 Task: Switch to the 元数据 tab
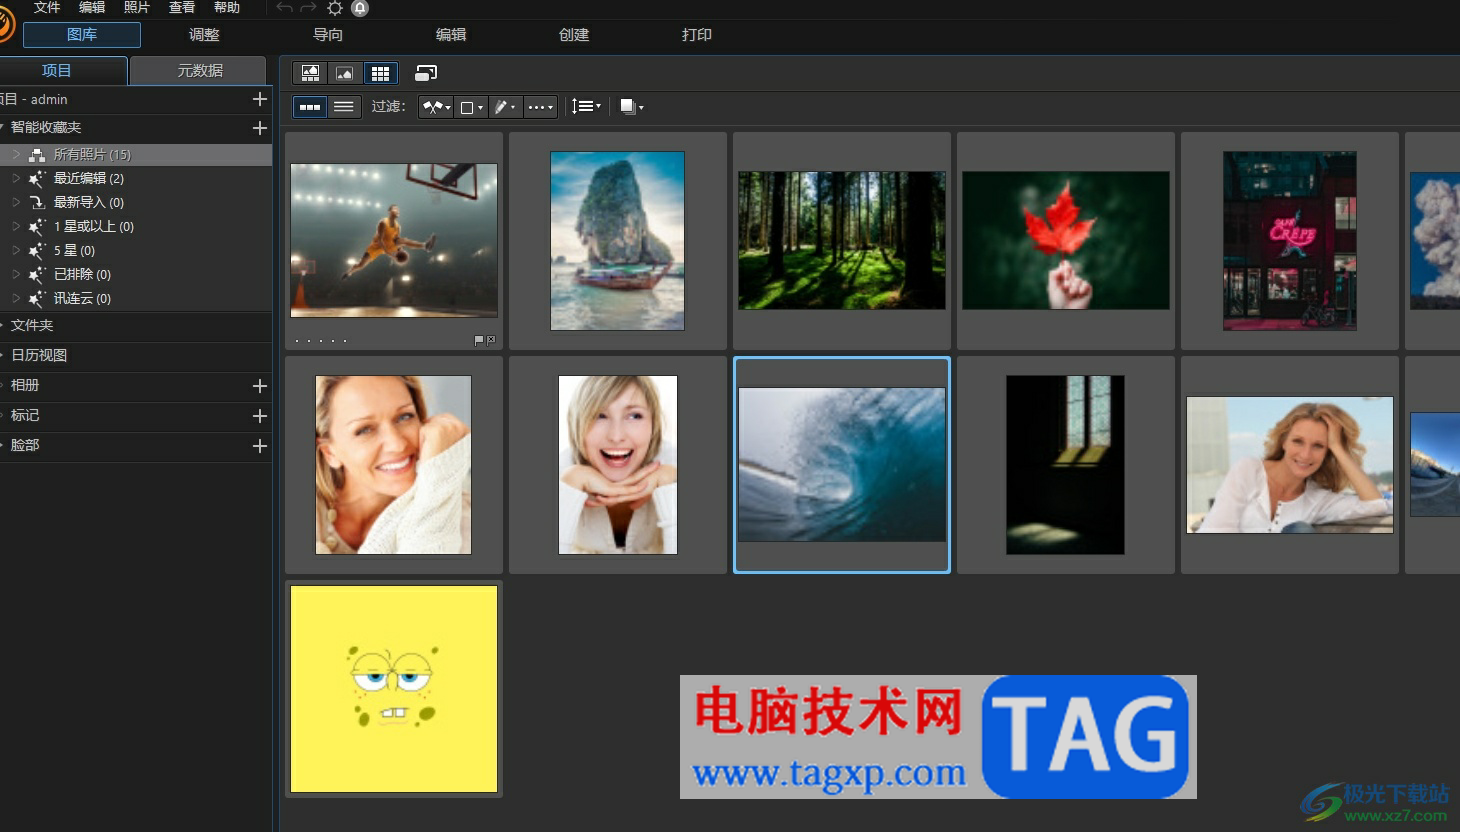pos(198,71)
